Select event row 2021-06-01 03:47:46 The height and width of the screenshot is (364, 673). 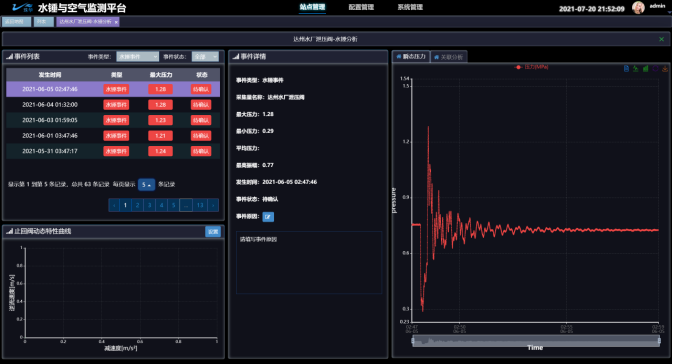point(113,136)
